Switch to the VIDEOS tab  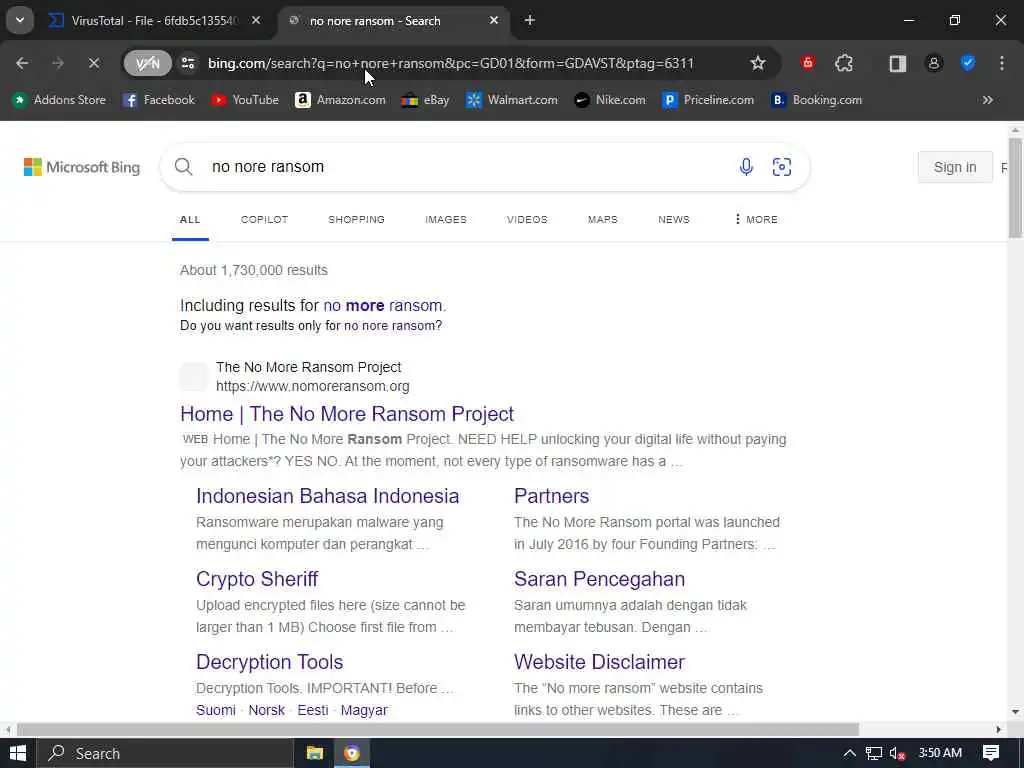coord(527,220)
